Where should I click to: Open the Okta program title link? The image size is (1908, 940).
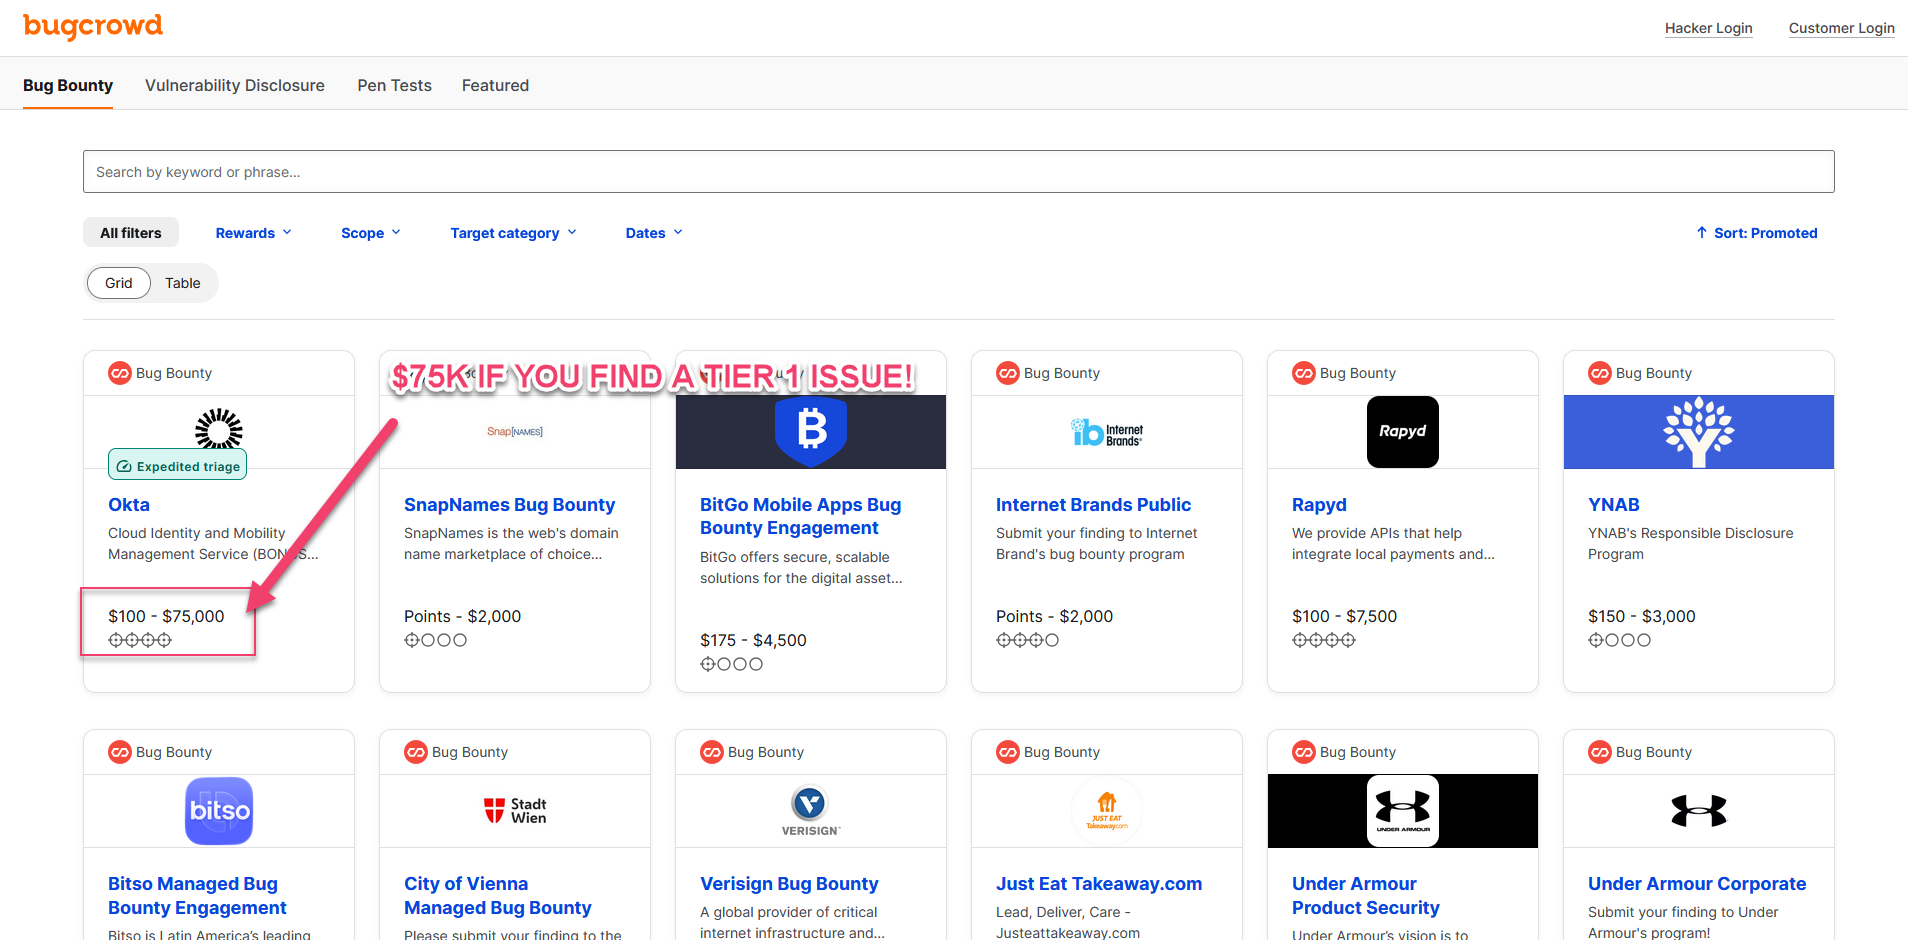click(129, 505)
